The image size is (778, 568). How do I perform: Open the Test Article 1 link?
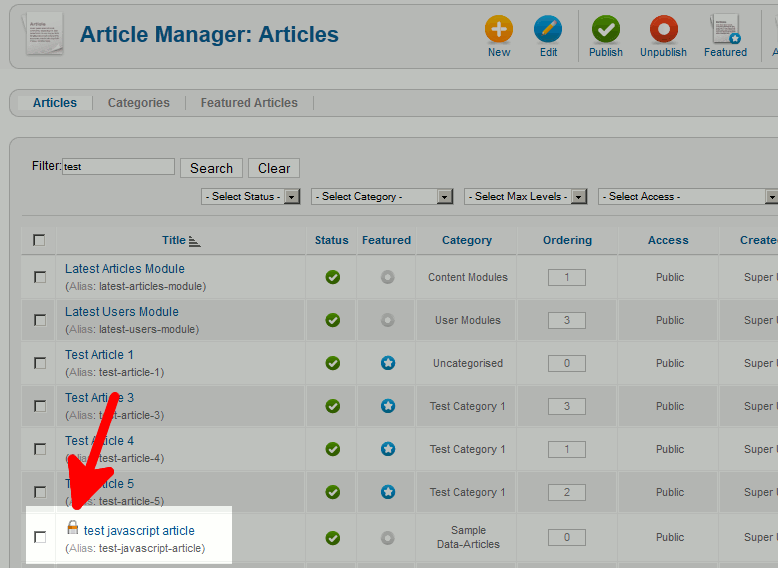[99, 355]
